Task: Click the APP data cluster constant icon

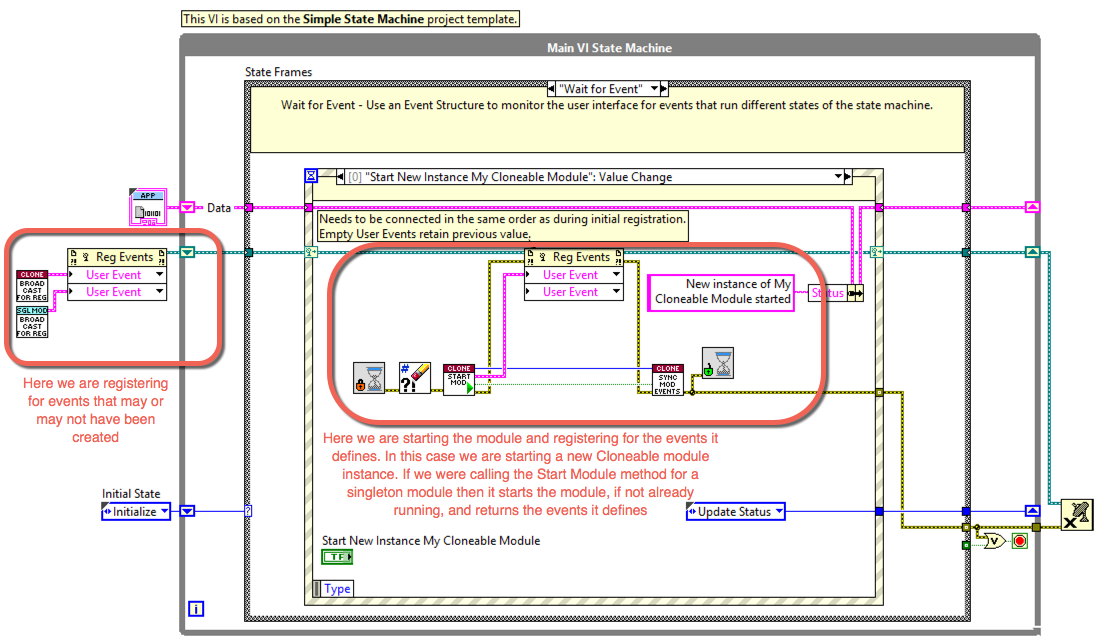Action: 146,206
